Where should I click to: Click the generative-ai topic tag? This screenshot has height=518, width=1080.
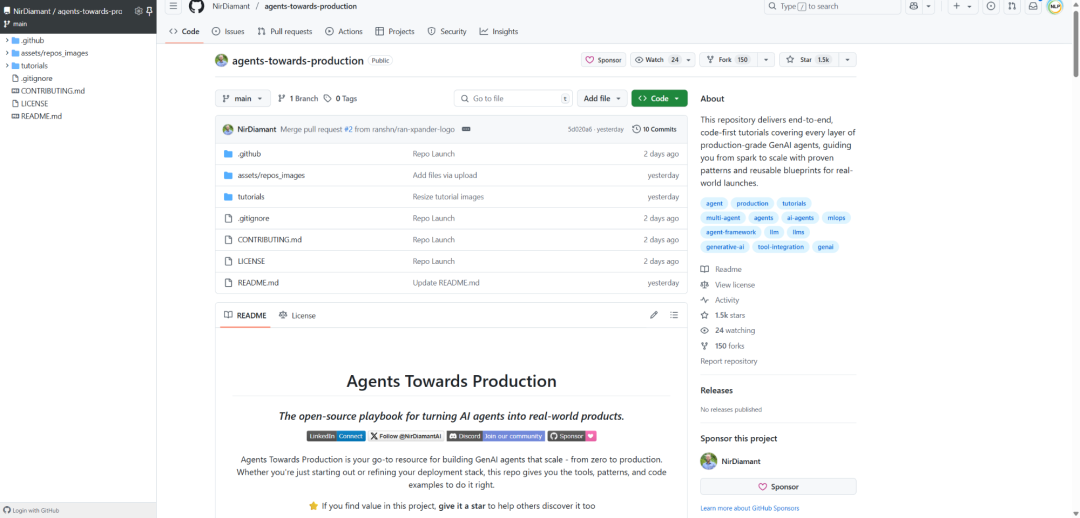pos(725,247)
